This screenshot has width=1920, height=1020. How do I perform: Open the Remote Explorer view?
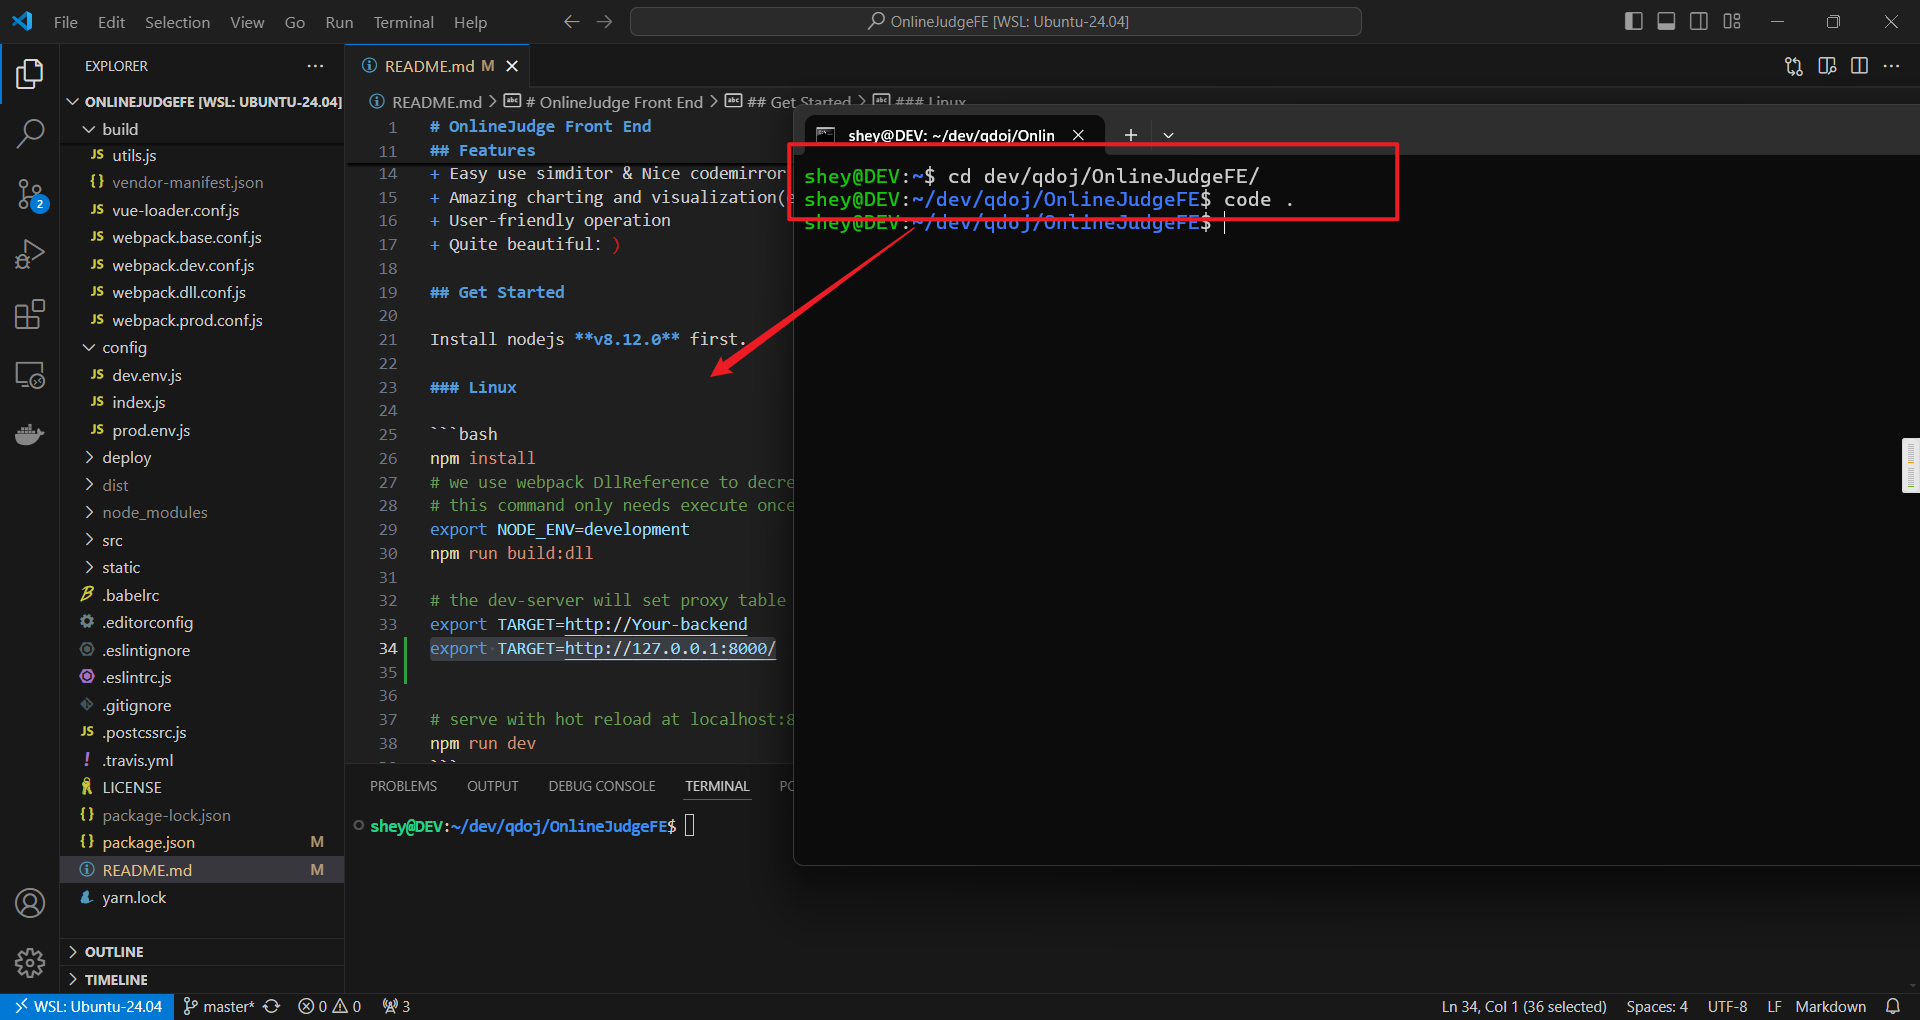pos(30,375)
